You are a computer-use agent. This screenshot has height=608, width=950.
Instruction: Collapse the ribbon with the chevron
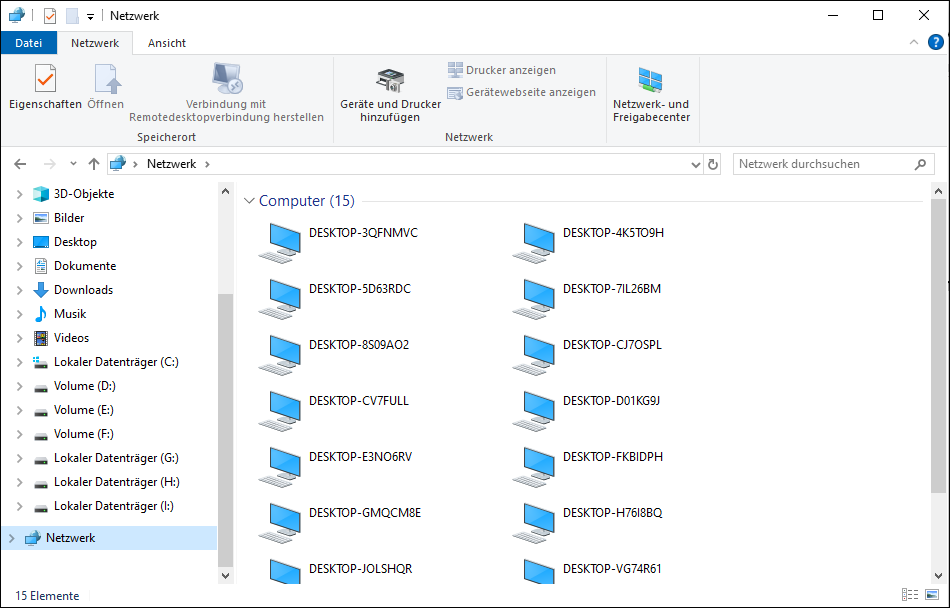point(914,42)
